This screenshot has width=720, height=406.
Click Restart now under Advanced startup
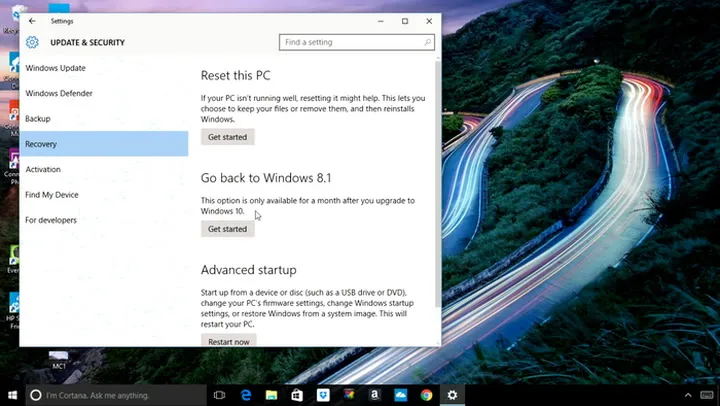point(229,341)
